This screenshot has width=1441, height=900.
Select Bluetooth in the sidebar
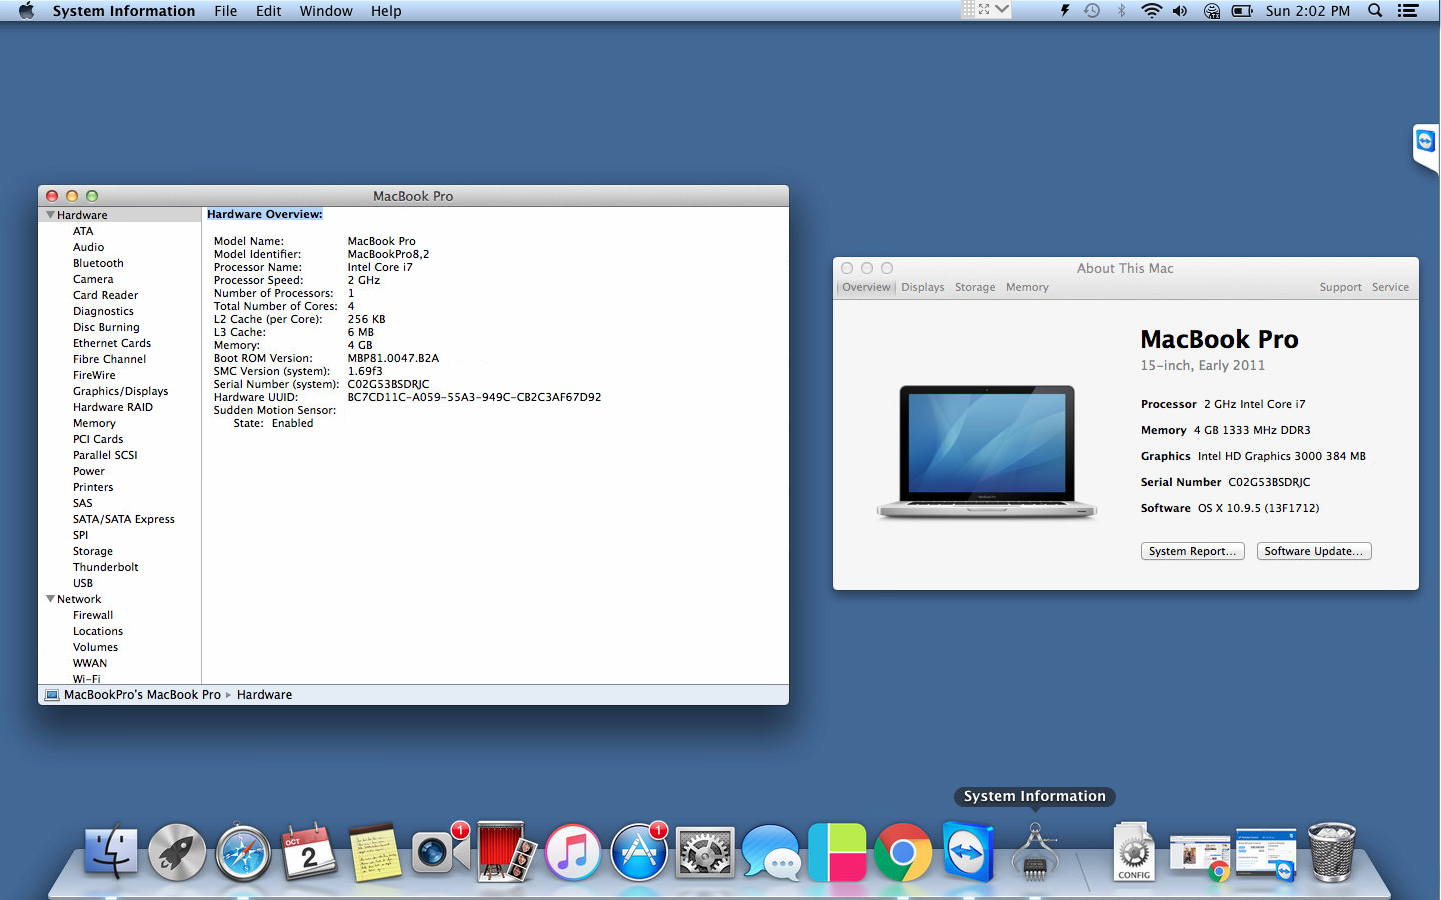pyautogui.click(x=98, y=263)
